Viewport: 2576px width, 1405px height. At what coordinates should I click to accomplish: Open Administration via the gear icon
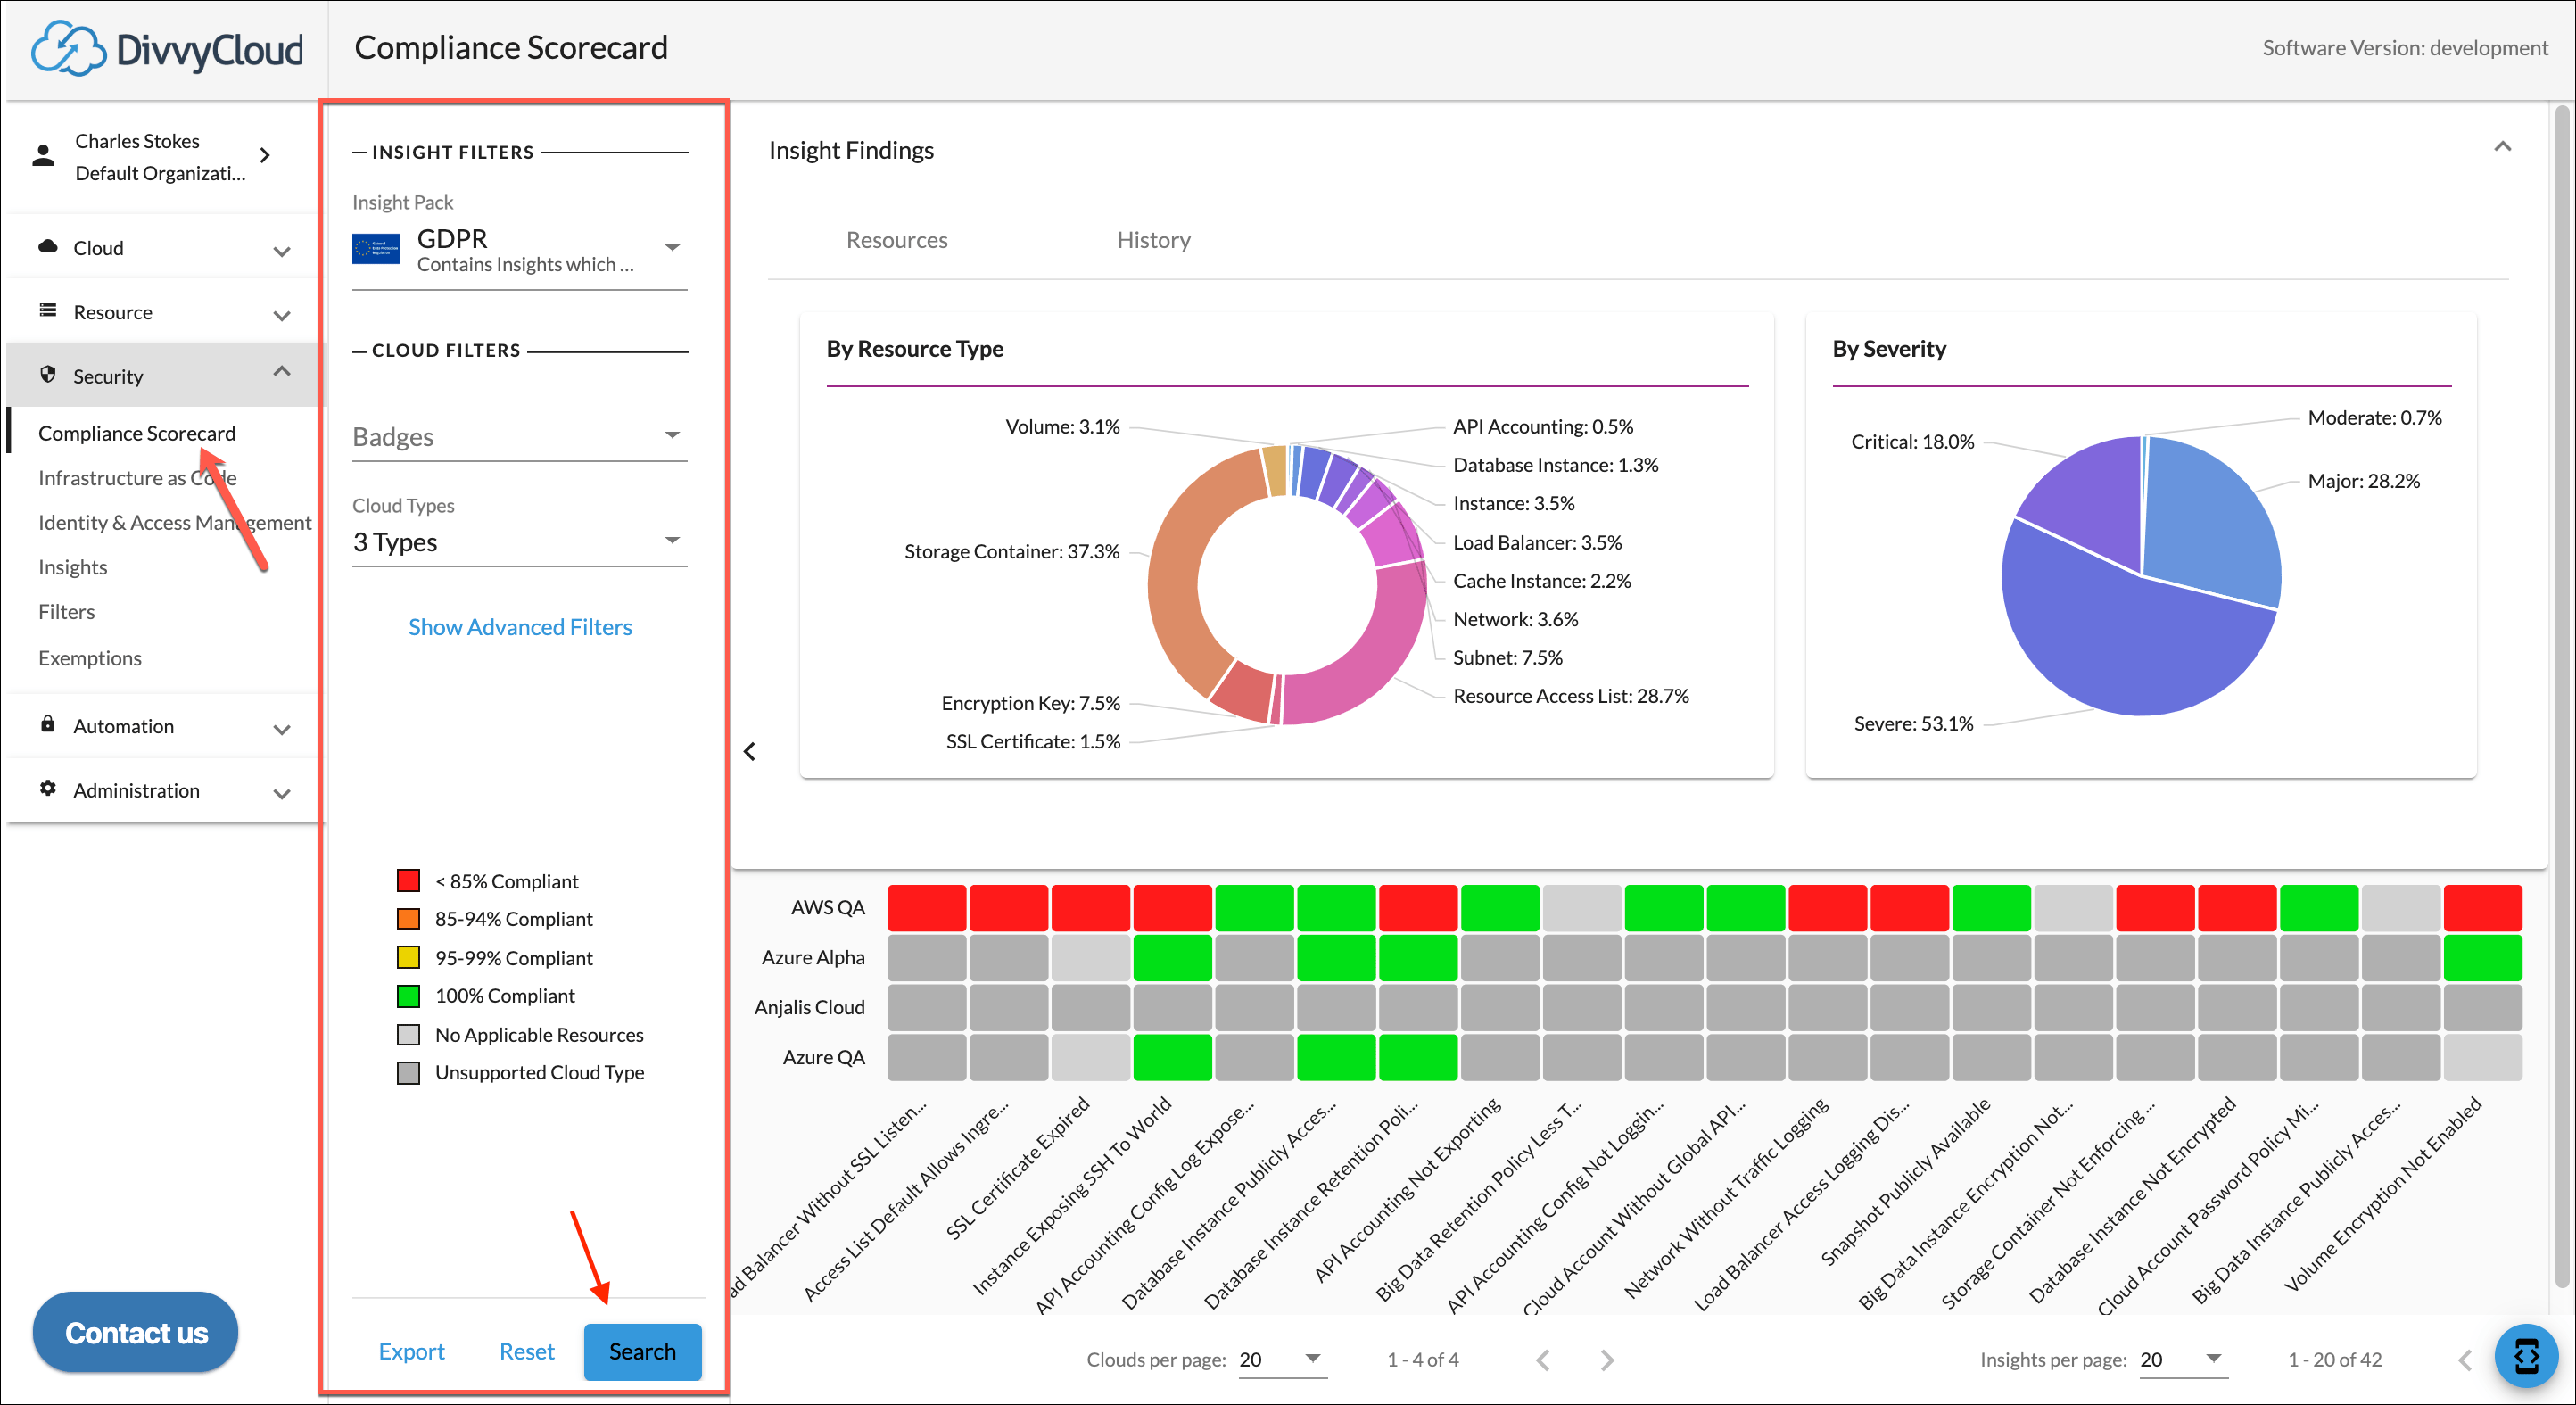pyautogui.click(x=47, y=789)
